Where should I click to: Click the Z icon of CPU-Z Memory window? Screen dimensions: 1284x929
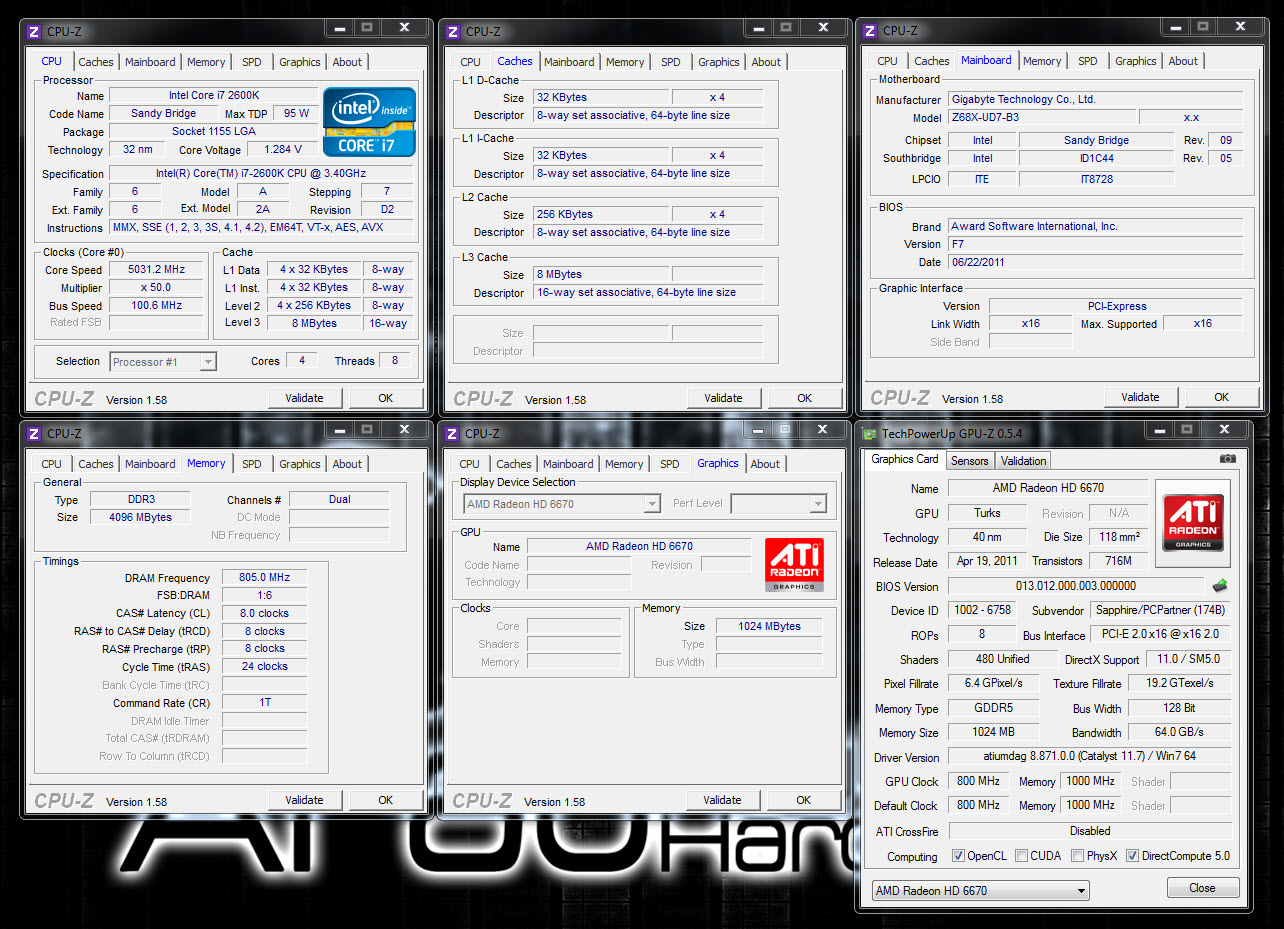click(33, 434)
